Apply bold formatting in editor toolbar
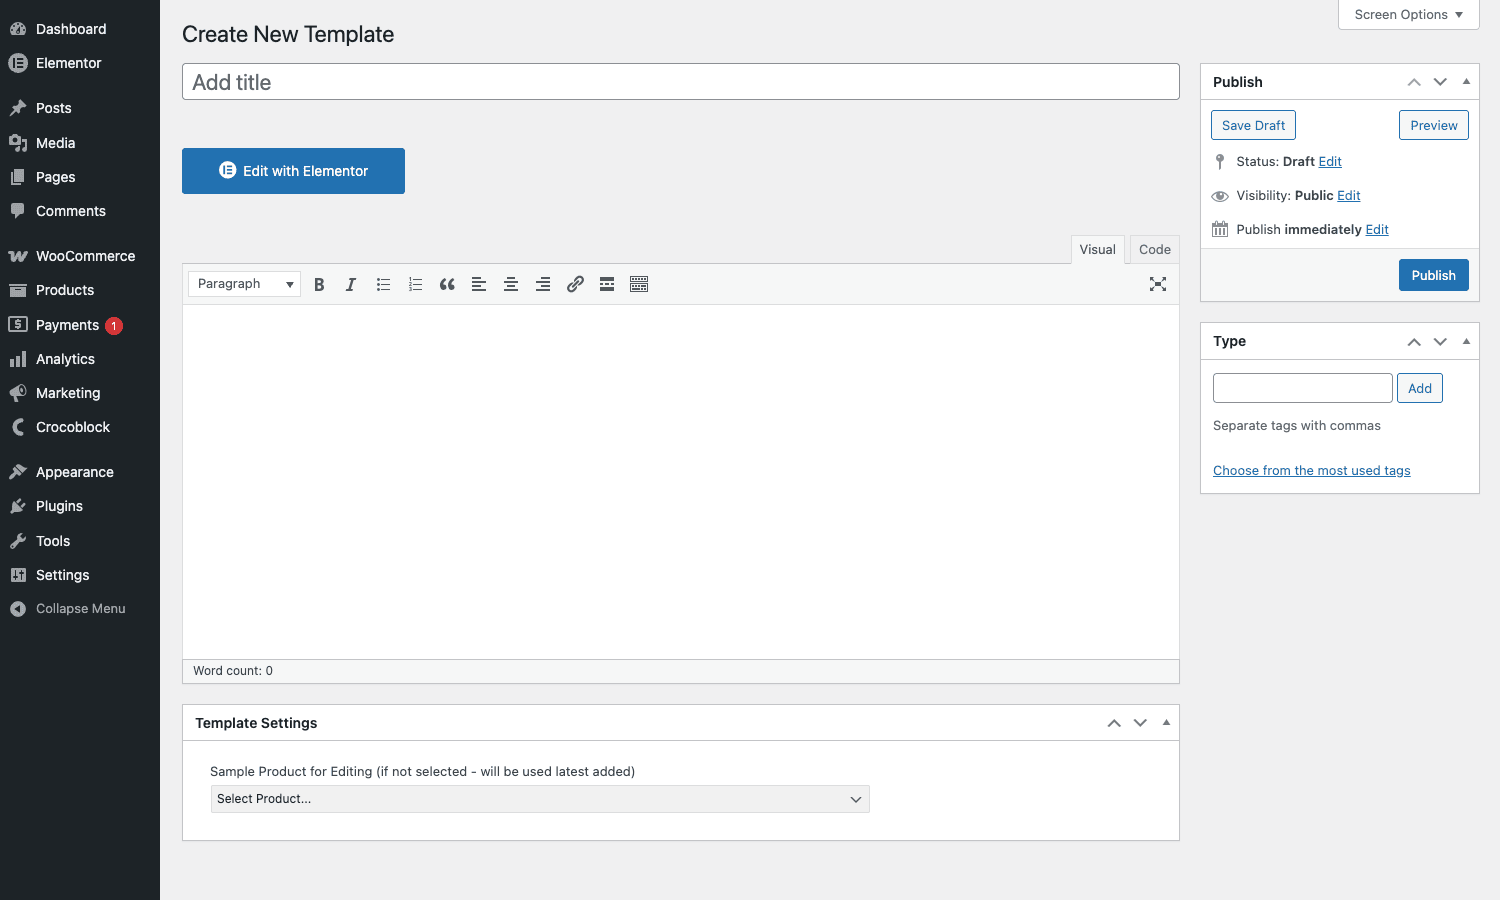This screenshot has width=1500, height=900. (x=319, y=284)
